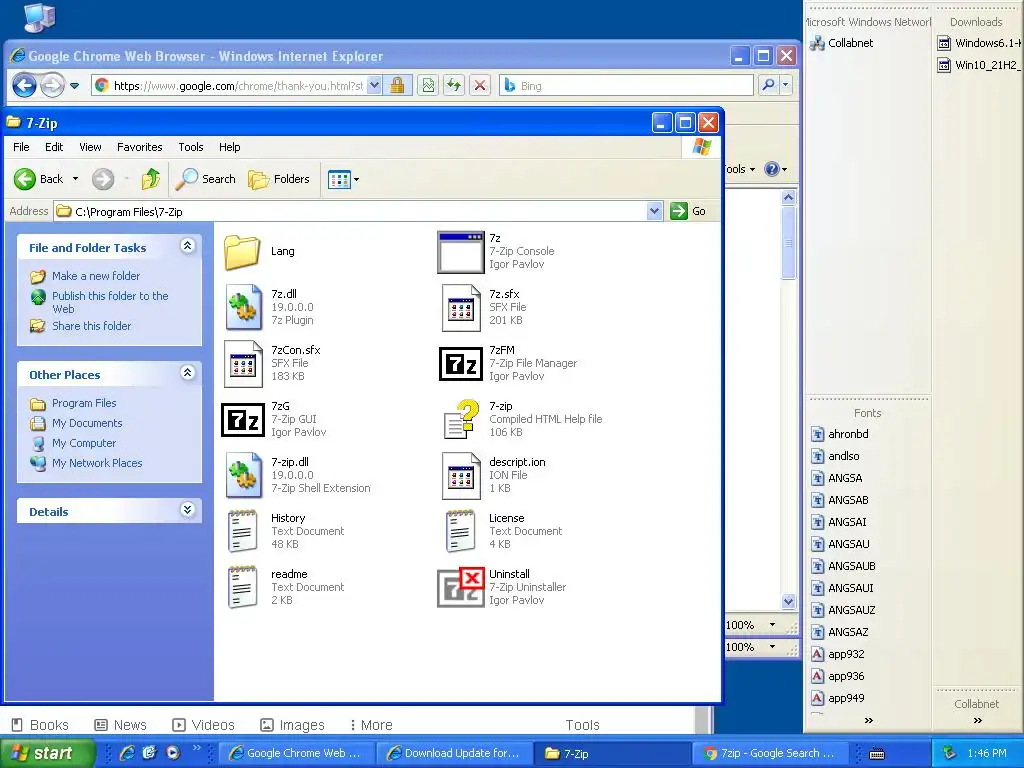Select the 7-zip compiled HTML help icon

coord(461,419)
